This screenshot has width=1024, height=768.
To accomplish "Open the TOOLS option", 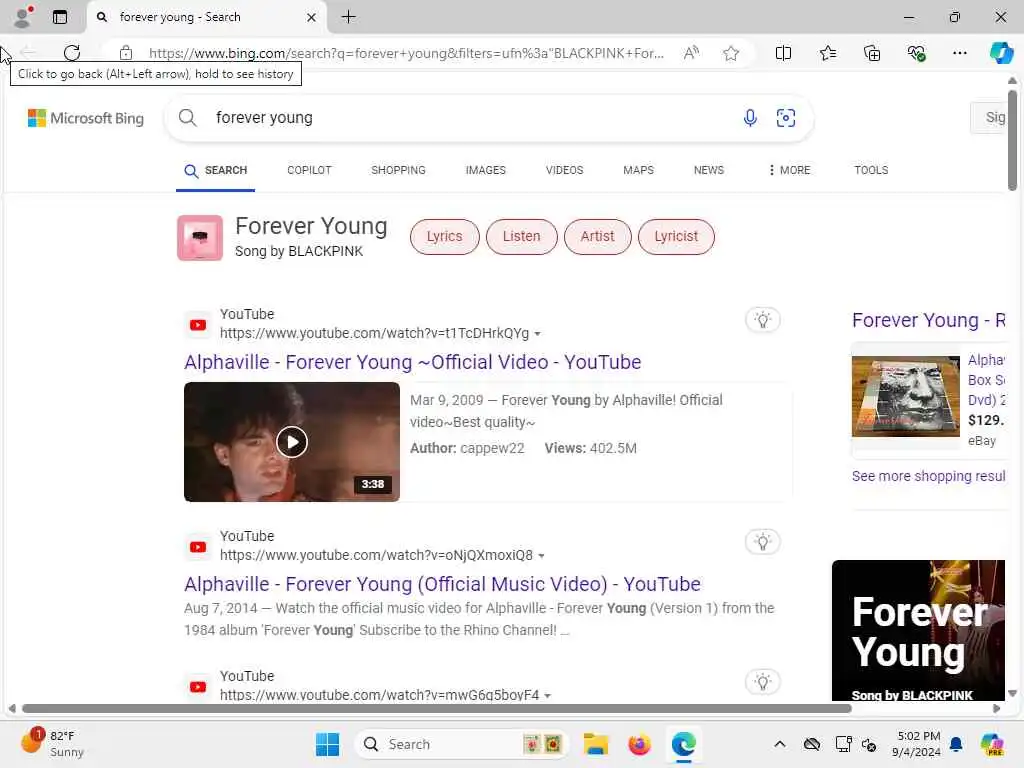I will coord(871,170).
